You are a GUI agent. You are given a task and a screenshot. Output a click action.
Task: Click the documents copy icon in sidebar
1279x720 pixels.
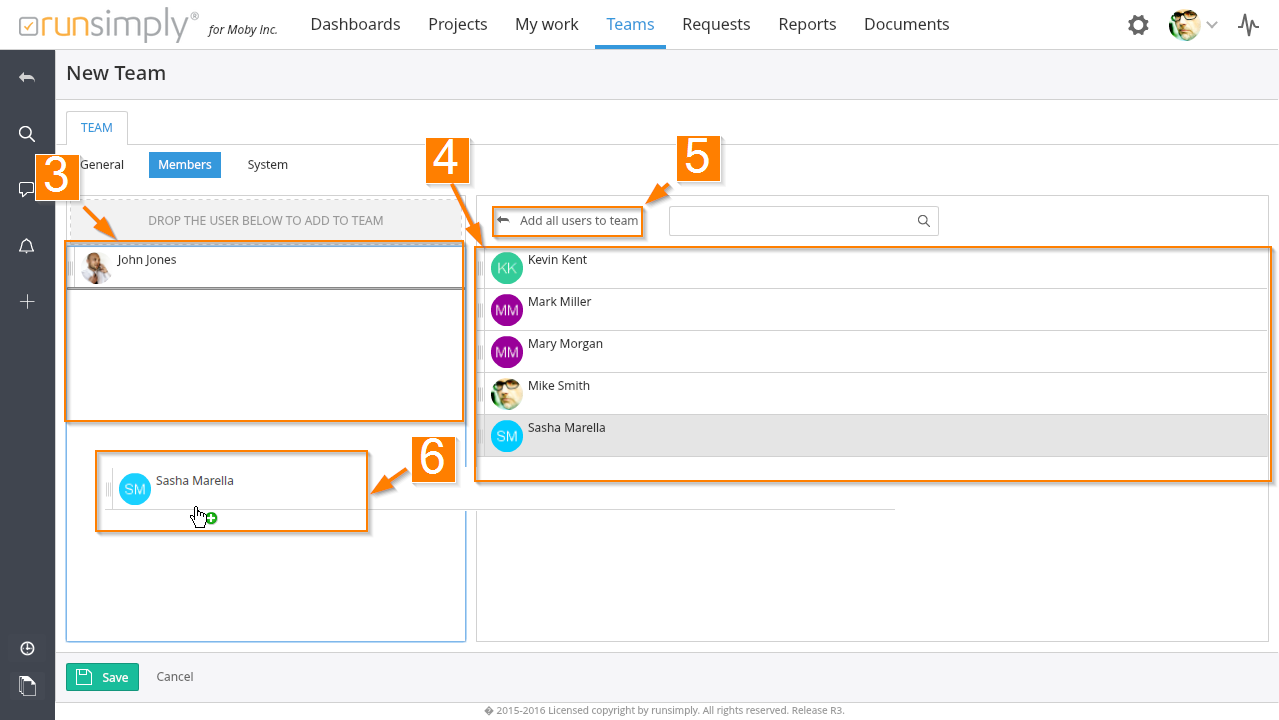click(x=27, y=686)
